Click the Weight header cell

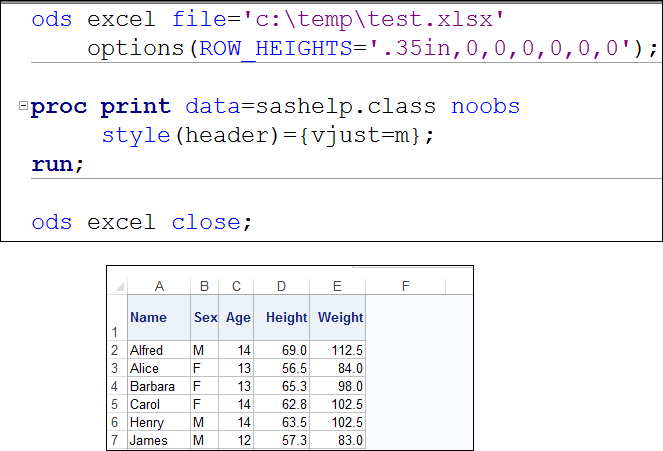point(340,318)
